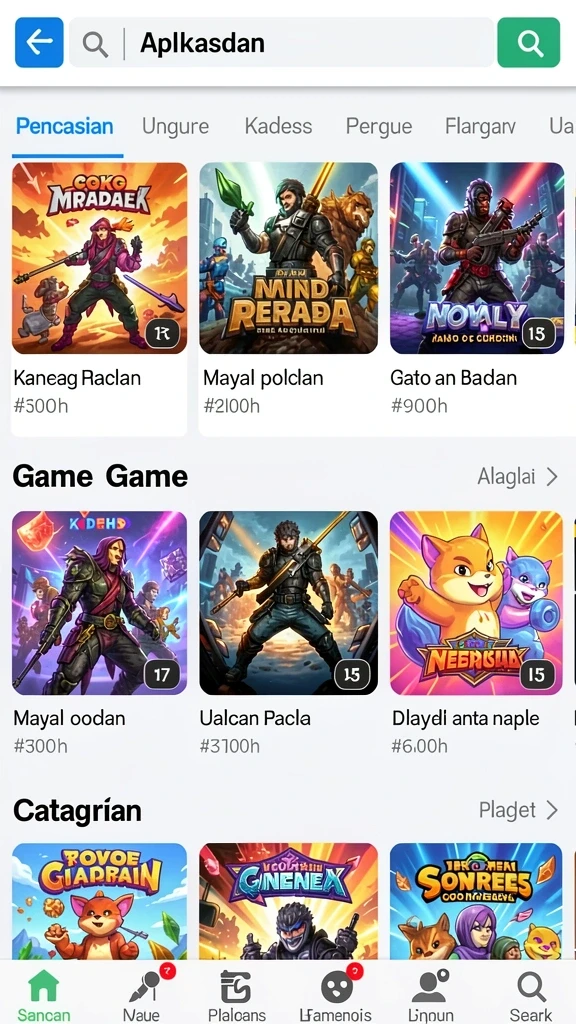The width and height of the screenshot is (576, 1024).
Task: Open the Dlaydi anta naple cat game thumbnail
Action: click(476, 603)
